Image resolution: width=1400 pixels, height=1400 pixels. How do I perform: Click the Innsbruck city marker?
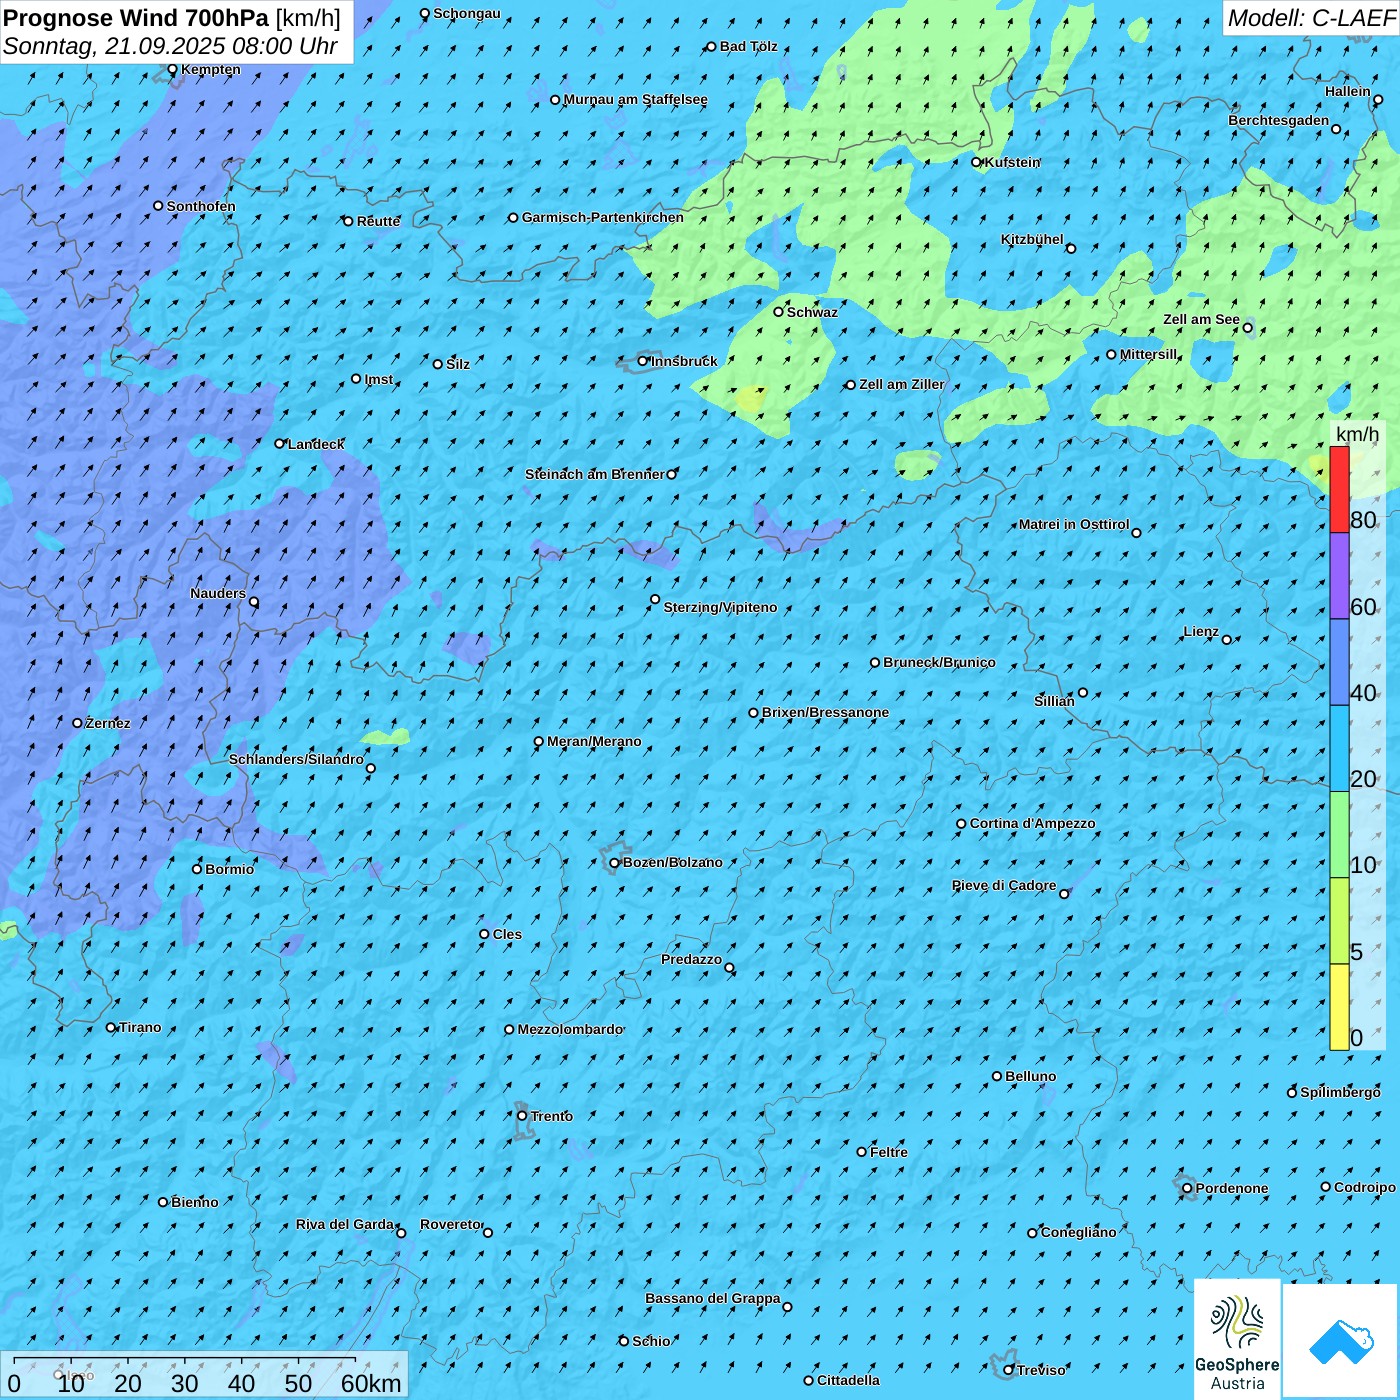coord(643,361)
